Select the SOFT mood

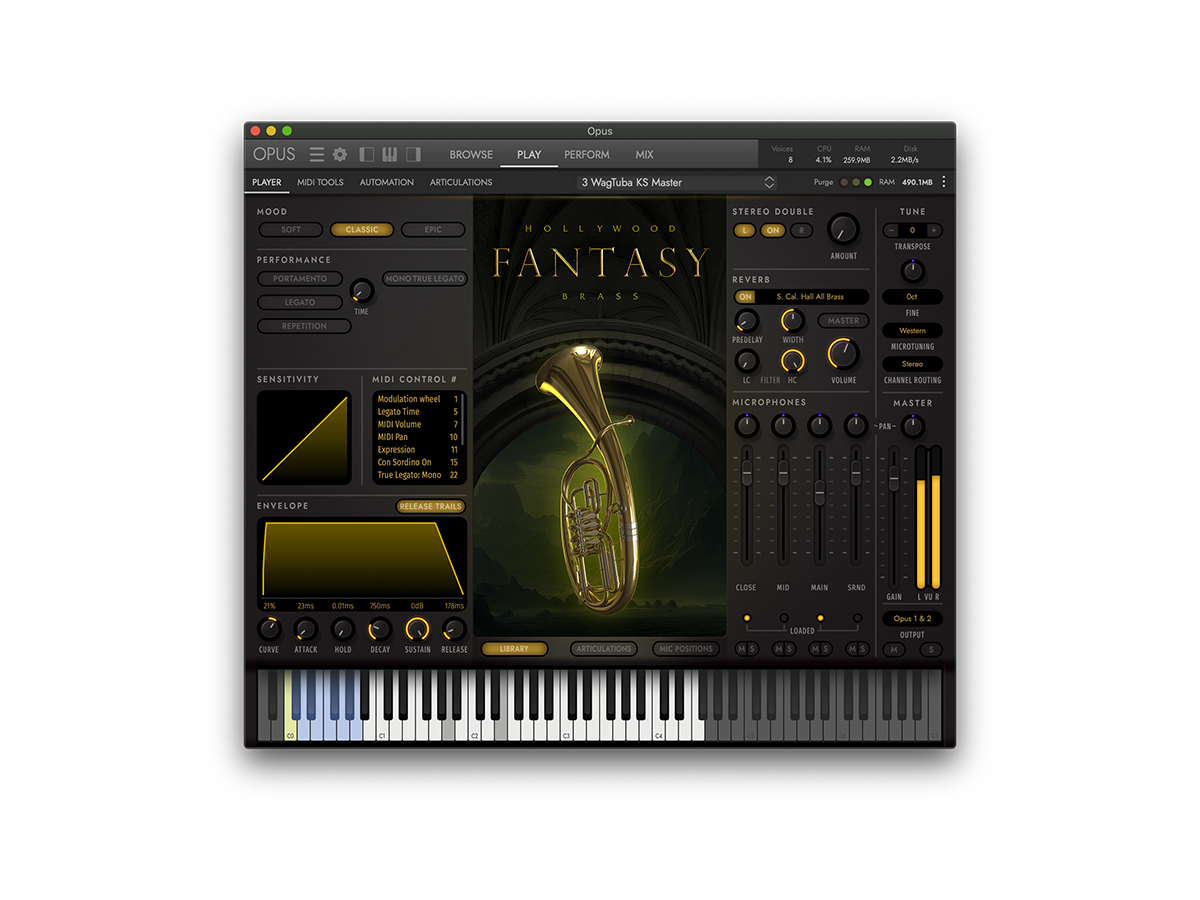(x=290, y=230)
